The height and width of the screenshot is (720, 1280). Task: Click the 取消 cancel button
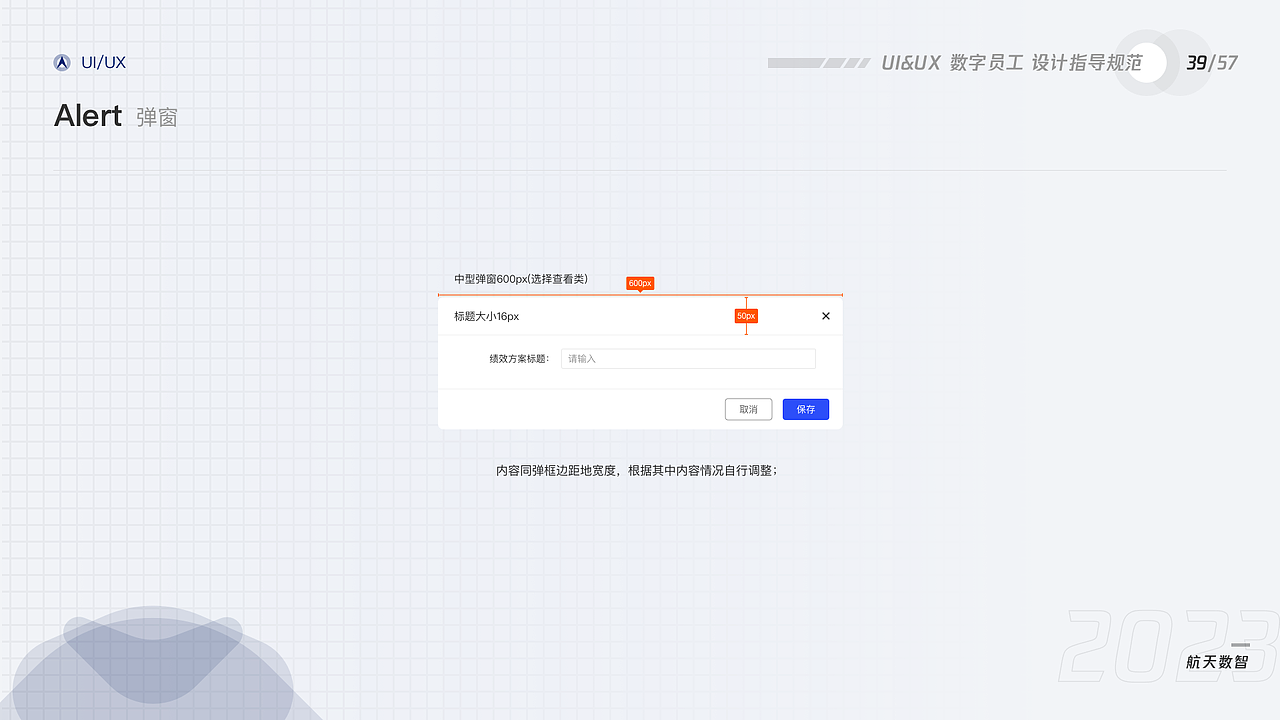748,409
